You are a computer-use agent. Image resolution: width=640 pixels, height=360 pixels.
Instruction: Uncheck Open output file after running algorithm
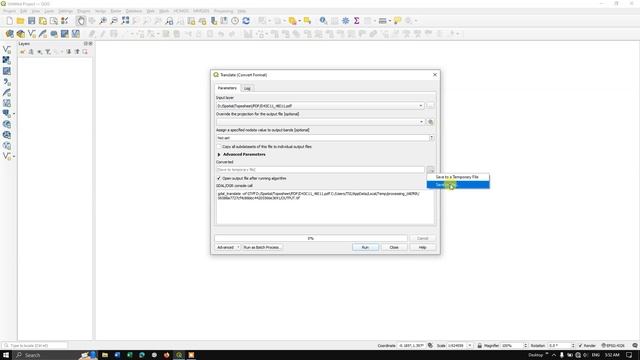(219, 178)
